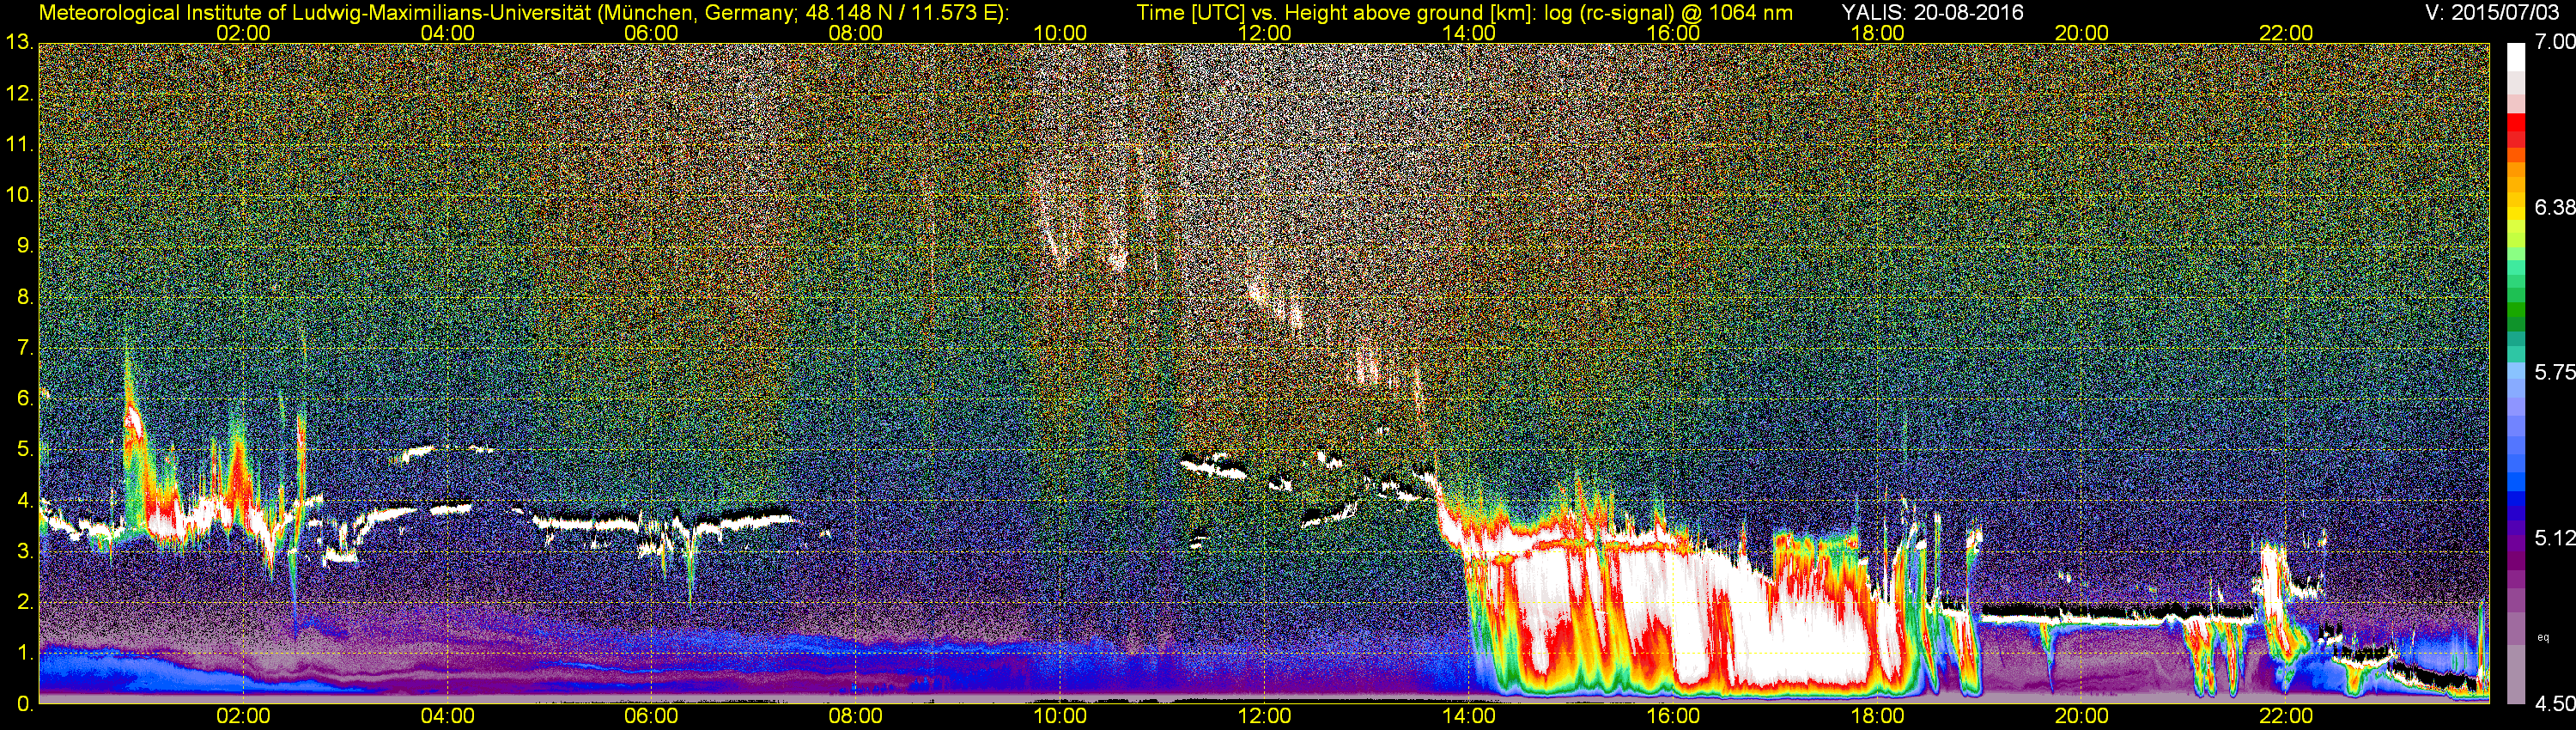
Task: Click the "Time [UTC] vs. Height above ground" heading
Action: (1465, 13)
